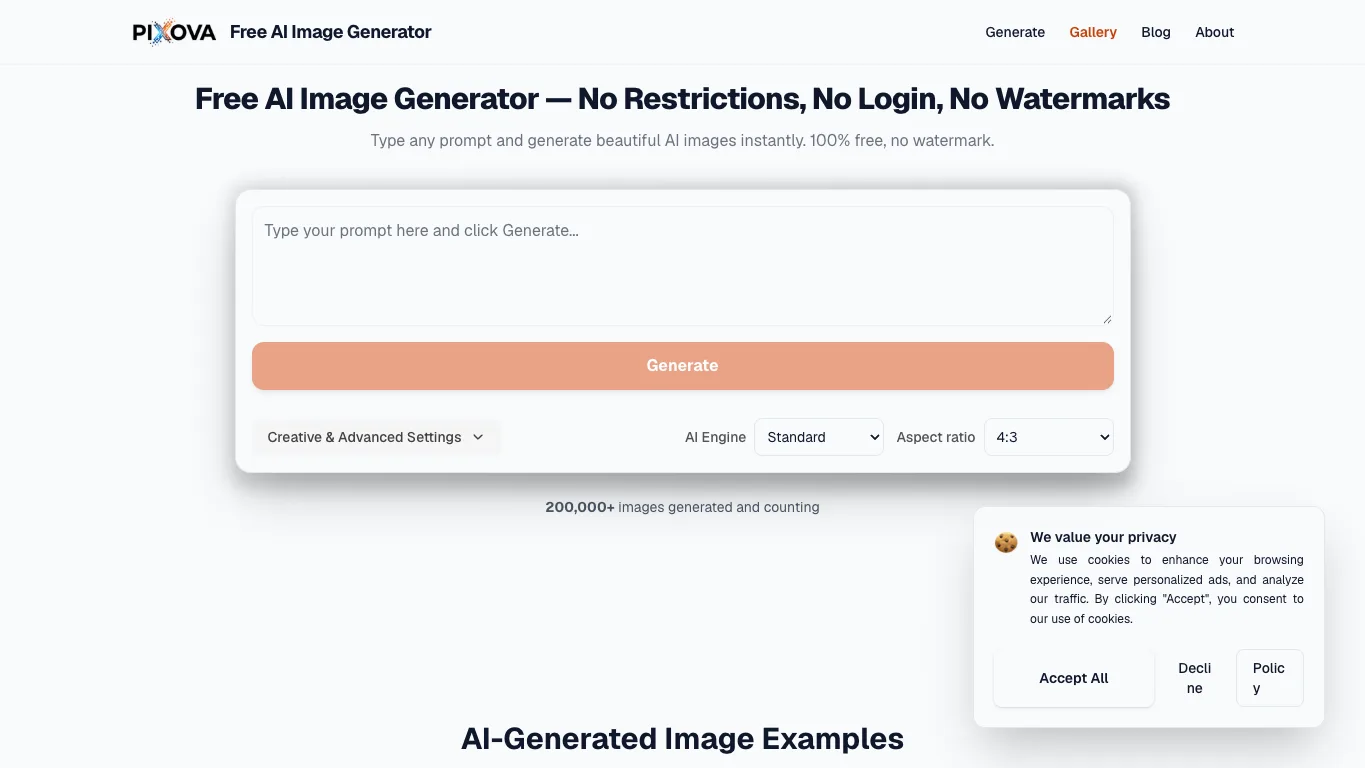Click the PIXOVA logo

coord(174,32)
